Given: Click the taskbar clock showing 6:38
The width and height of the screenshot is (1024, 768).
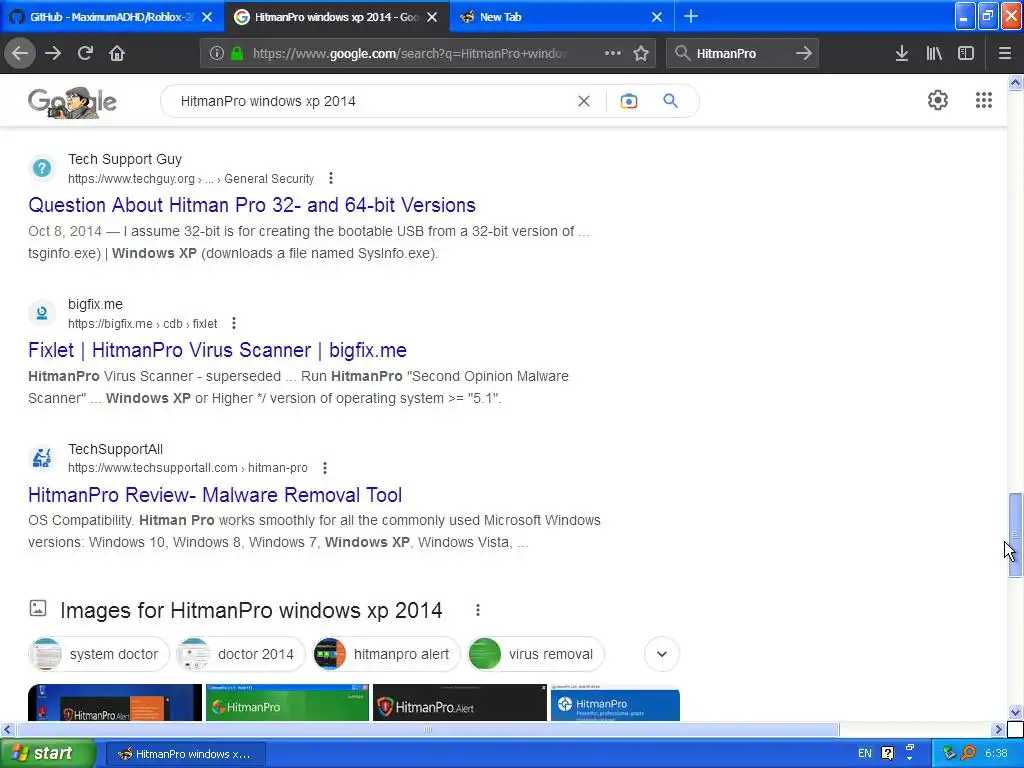Looking at the screenshot, I should click(996, 753).
